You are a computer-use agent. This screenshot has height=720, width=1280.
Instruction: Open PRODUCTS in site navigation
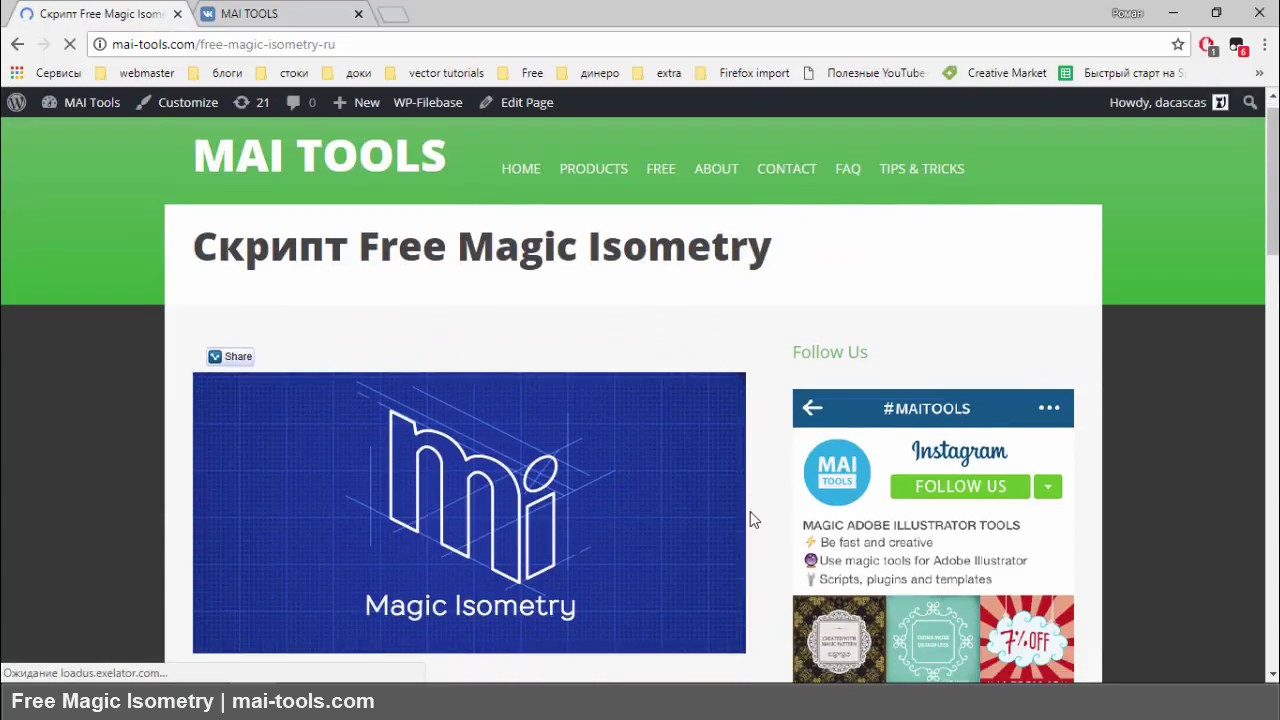(594, 169)
